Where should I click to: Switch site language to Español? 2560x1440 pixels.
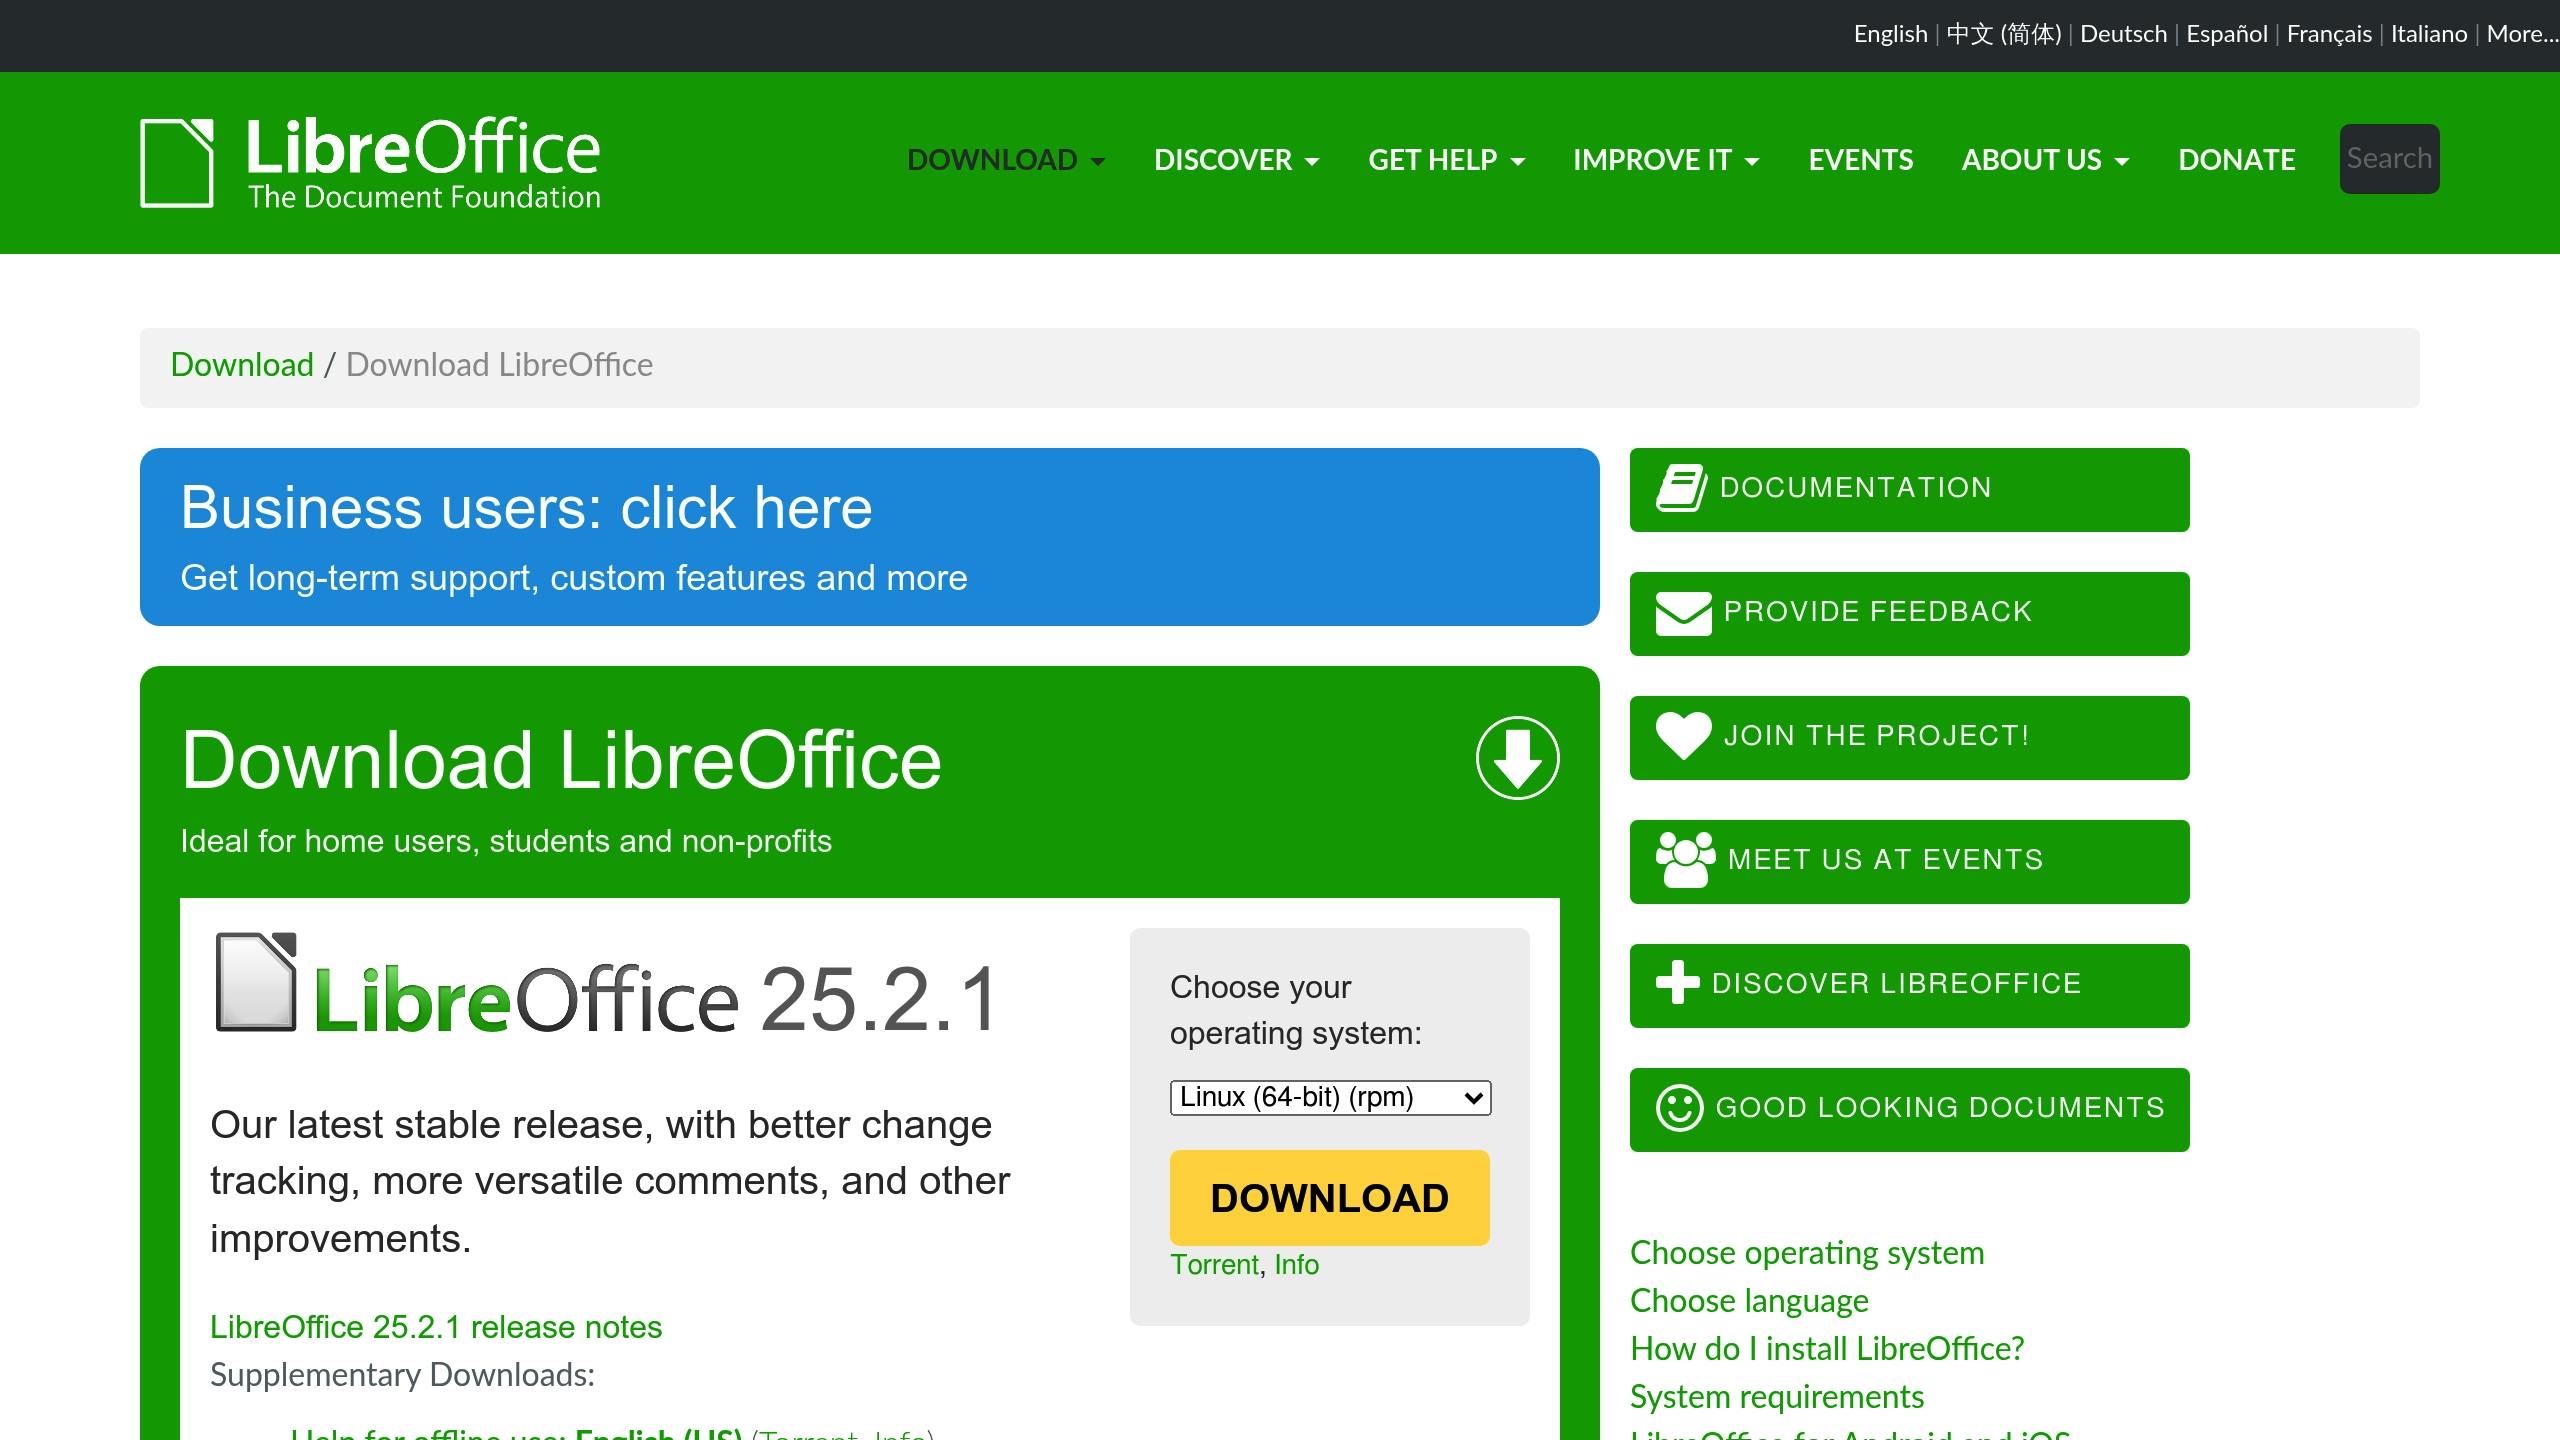click(x=2227, y=34)
